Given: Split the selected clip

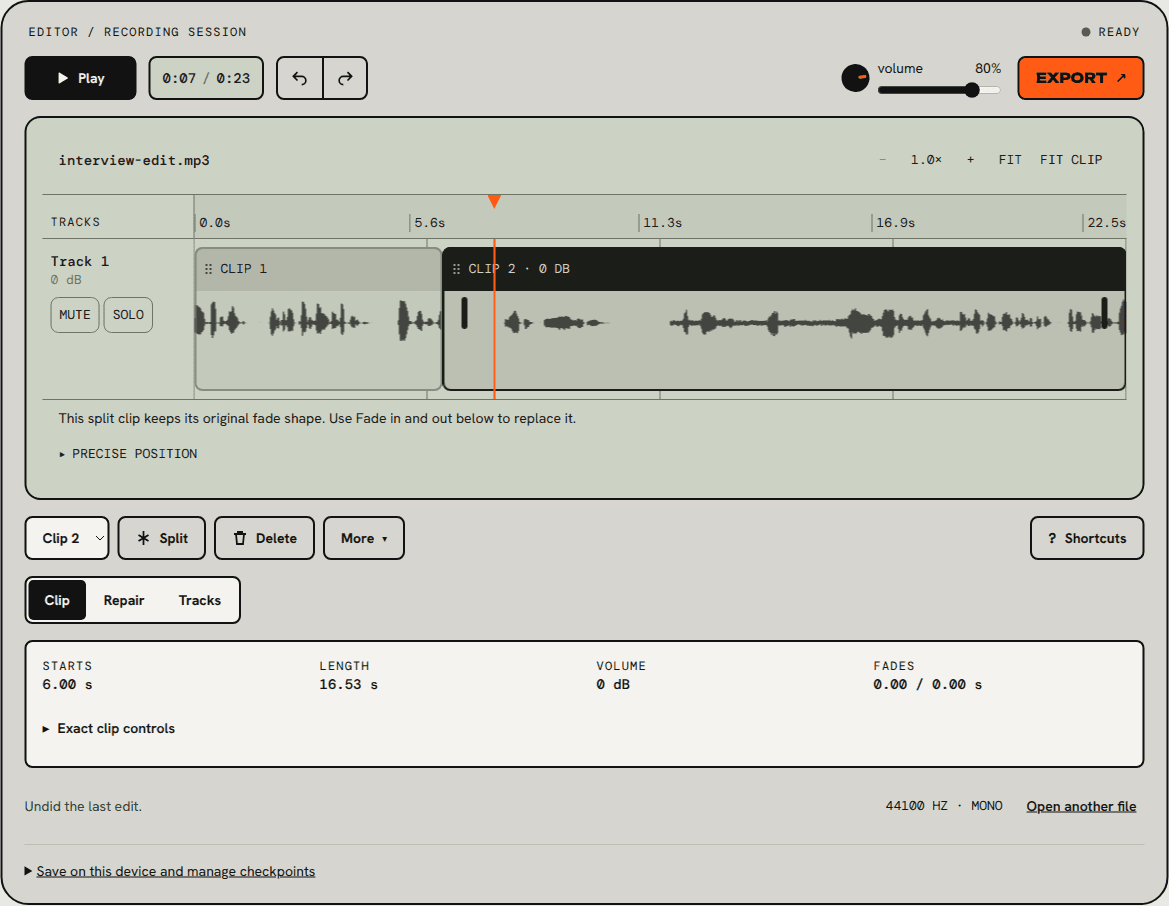Looking at the screenshot, I should click(162, 538).
